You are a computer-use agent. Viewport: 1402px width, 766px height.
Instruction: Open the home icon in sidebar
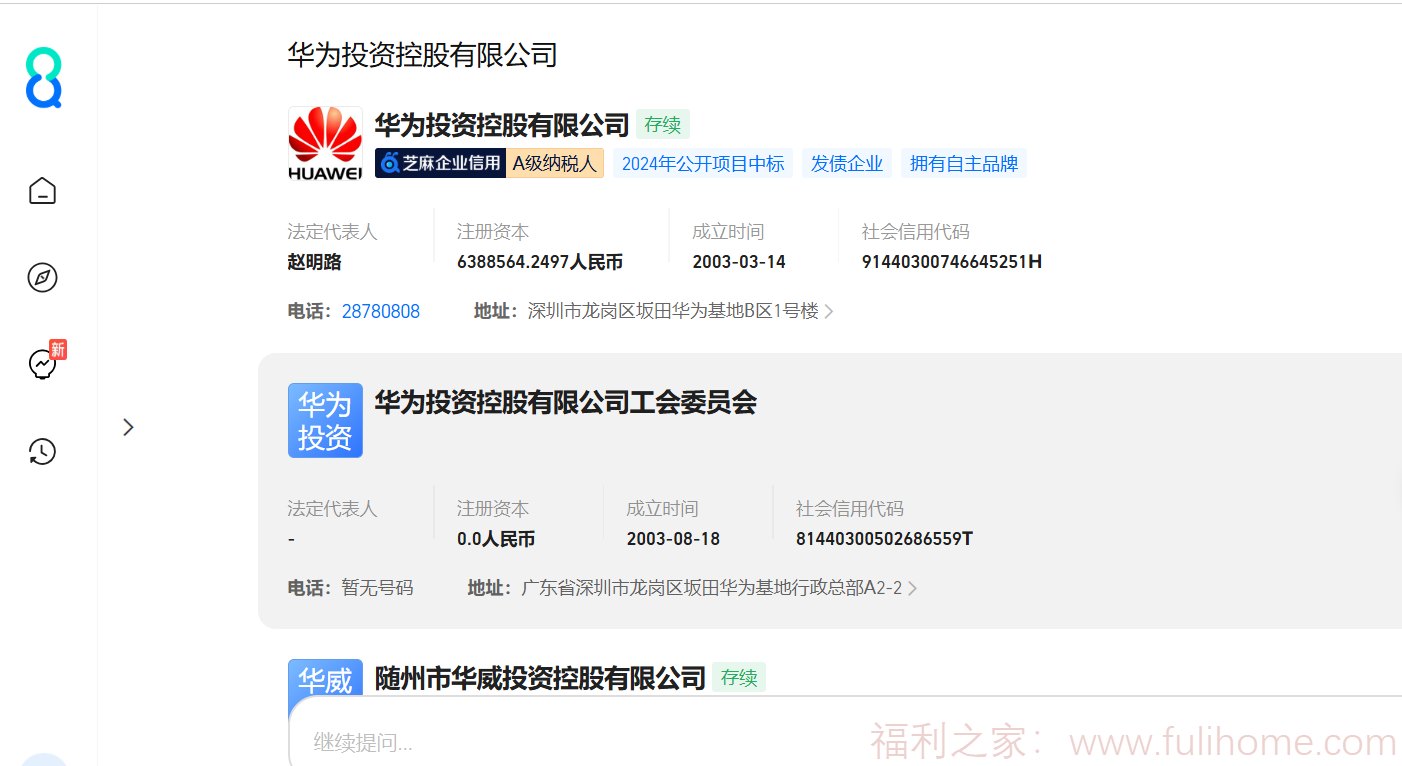[x=42, y=190]
